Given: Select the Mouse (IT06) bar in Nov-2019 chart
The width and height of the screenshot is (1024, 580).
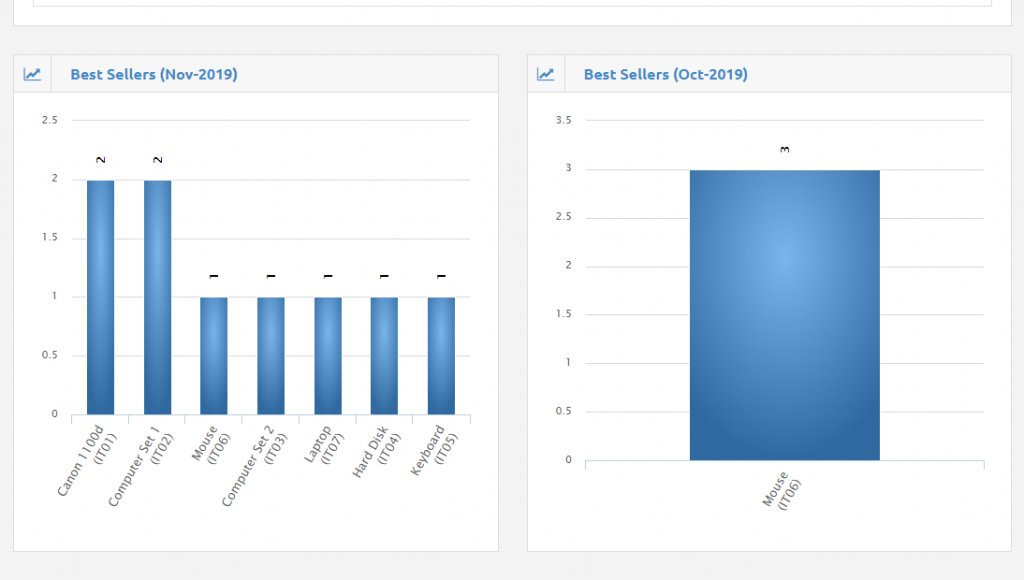Looking at the screenshot, I should [214, 356].
